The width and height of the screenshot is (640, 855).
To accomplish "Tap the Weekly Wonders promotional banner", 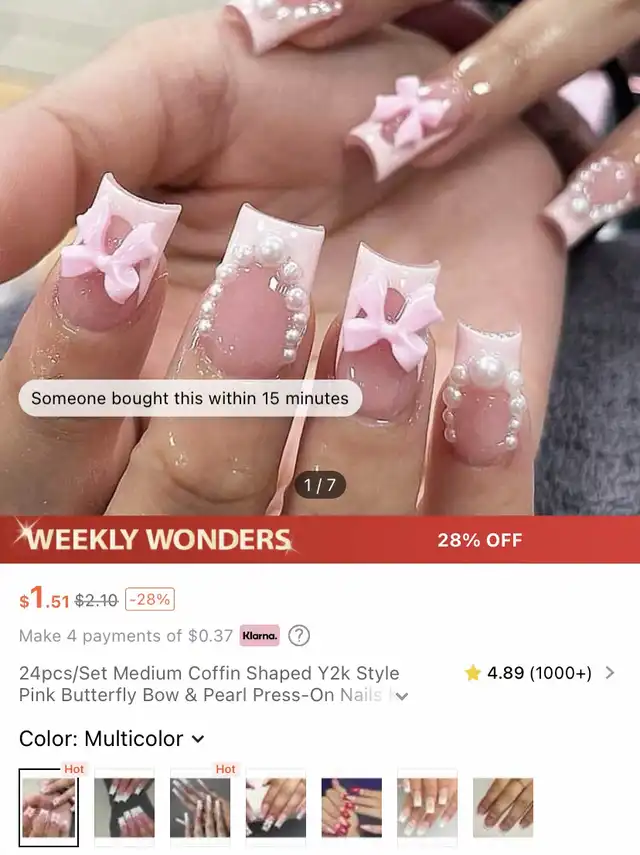I will point(320,539).
